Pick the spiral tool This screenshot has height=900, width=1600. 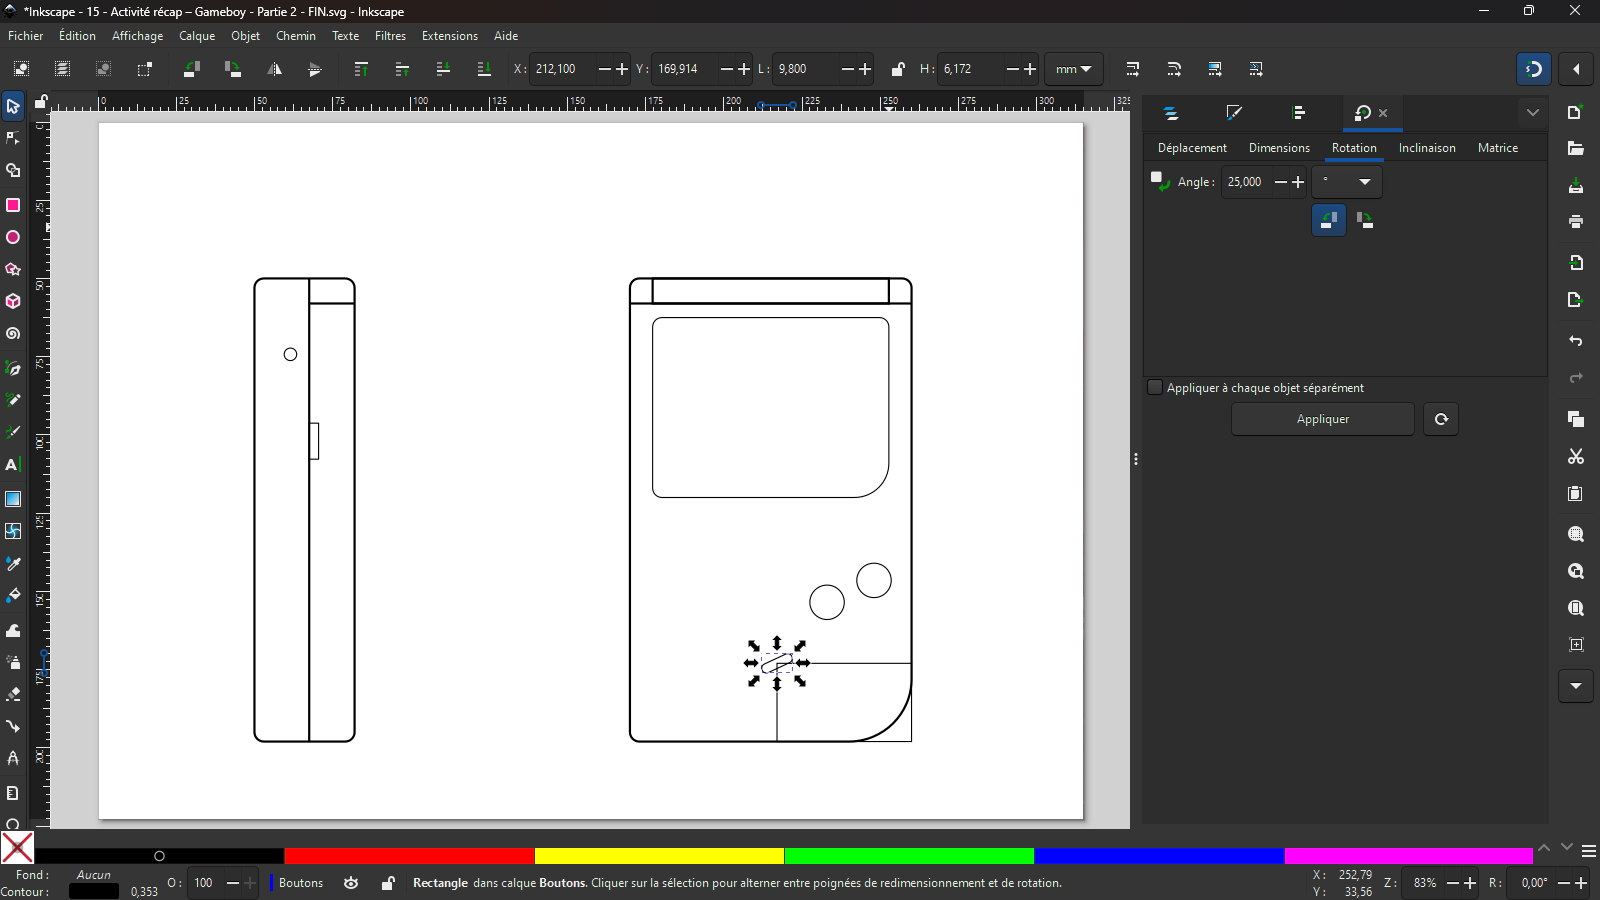click(13, 334)
